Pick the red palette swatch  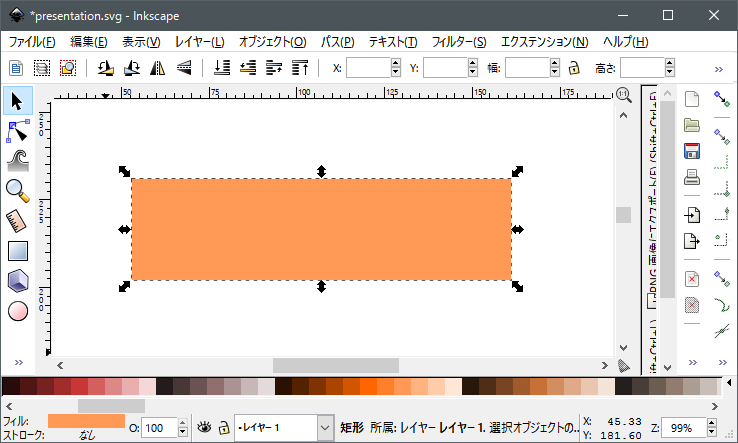[79, 387]
